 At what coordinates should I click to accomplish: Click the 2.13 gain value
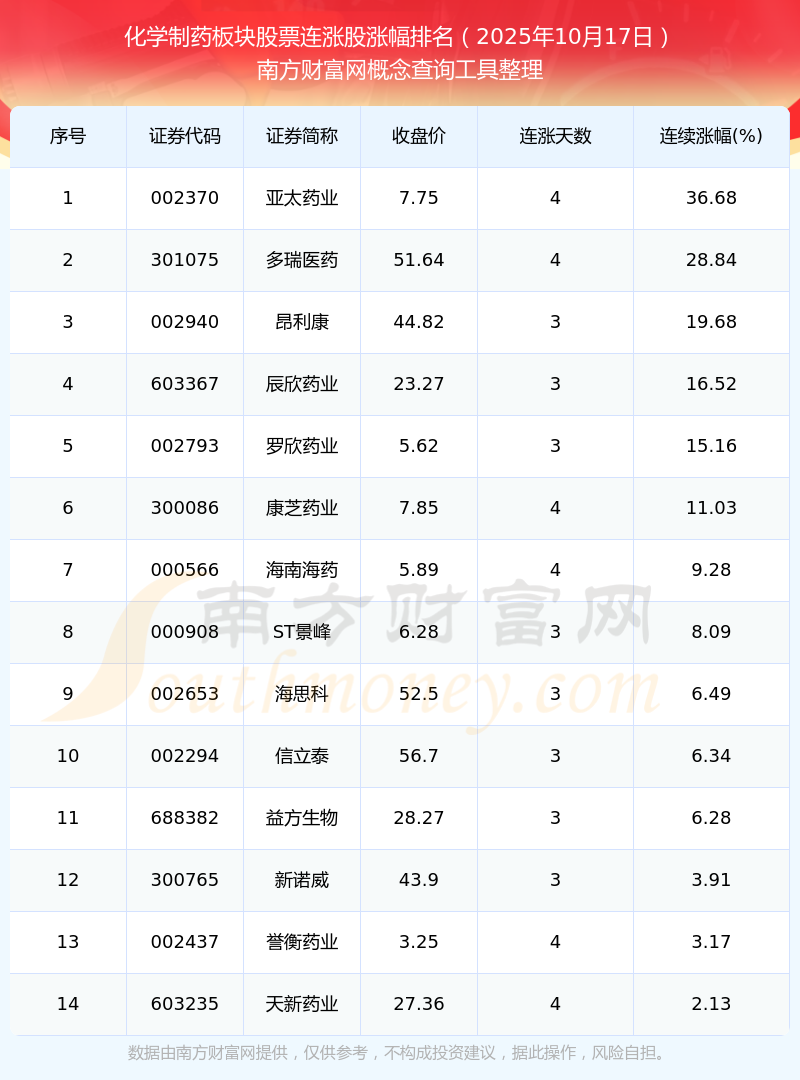(x=711, y=1004)
